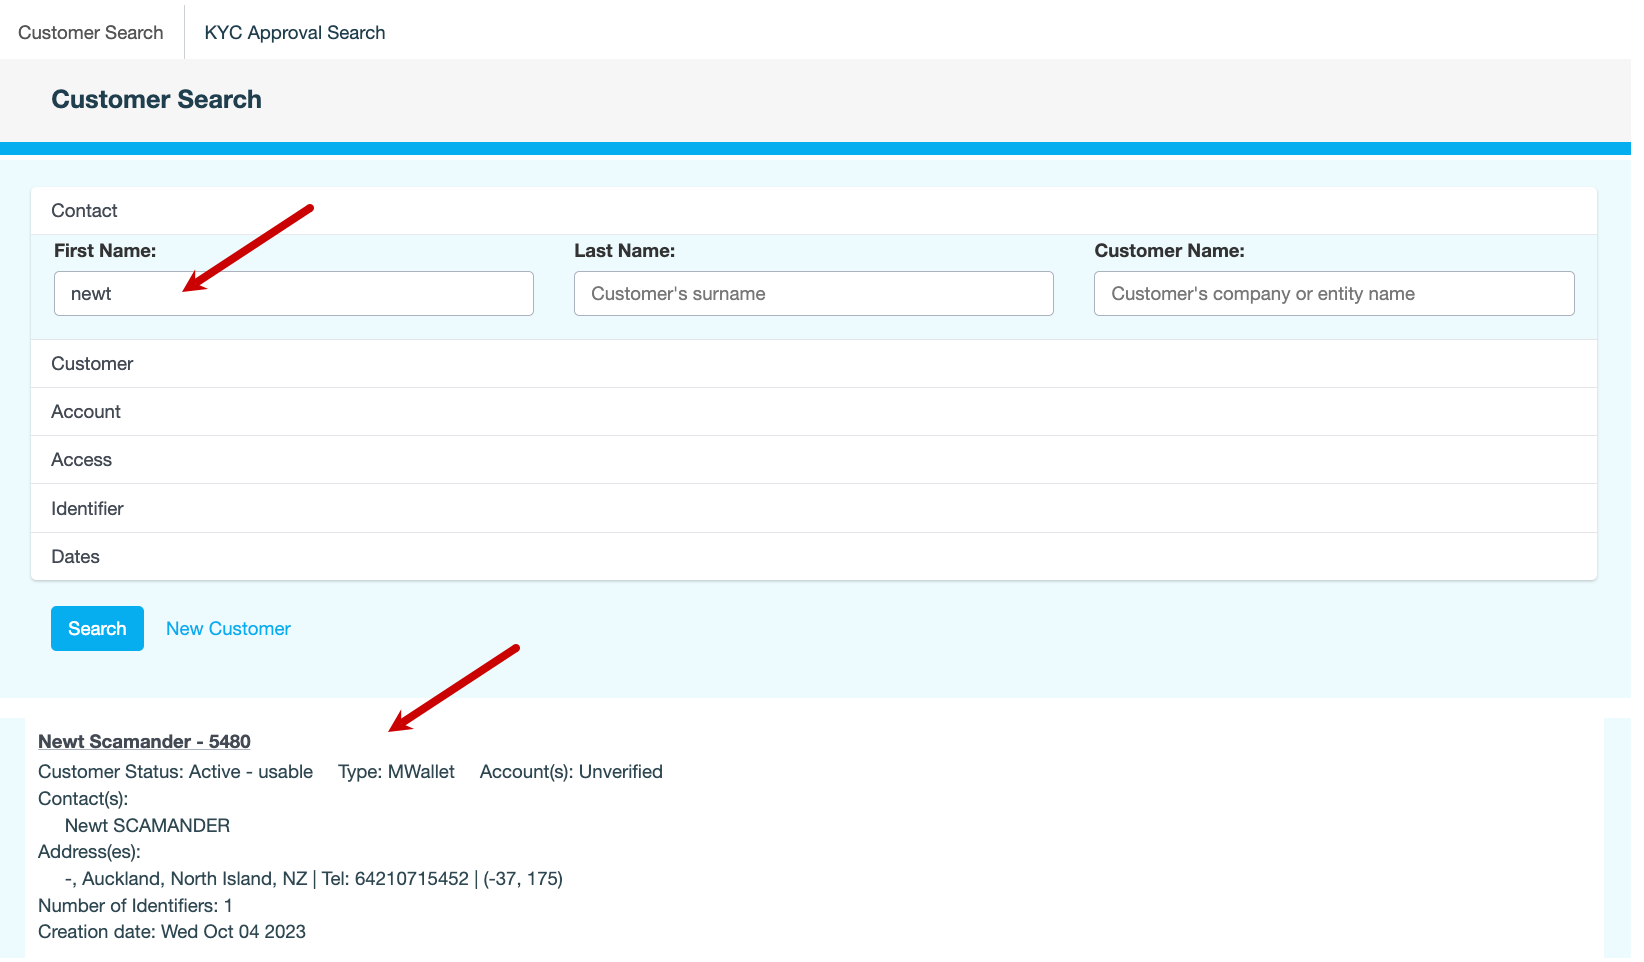Click the Customer Name label
This screenshot has height=962, width=1644.
pyautogui.click(x=1169, y=251)
